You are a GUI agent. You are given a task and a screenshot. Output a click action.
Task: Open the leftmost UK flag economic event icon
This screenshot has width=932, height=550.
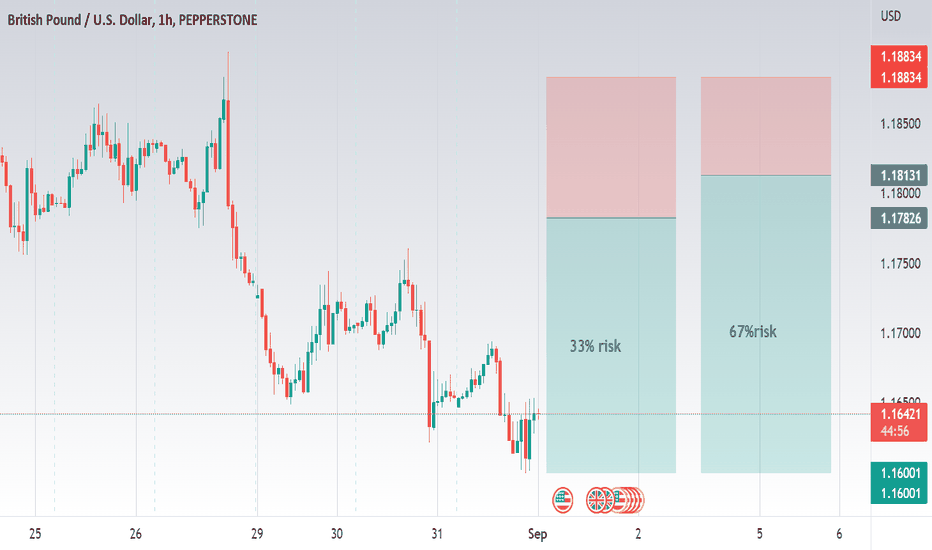click(595, 500)
